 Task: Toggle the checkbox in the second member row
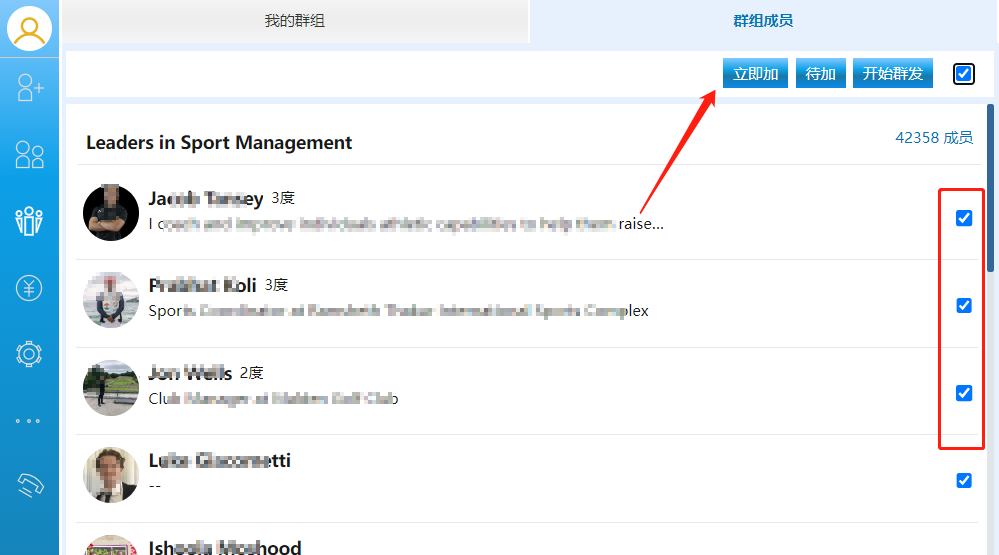tap(964, 306)
